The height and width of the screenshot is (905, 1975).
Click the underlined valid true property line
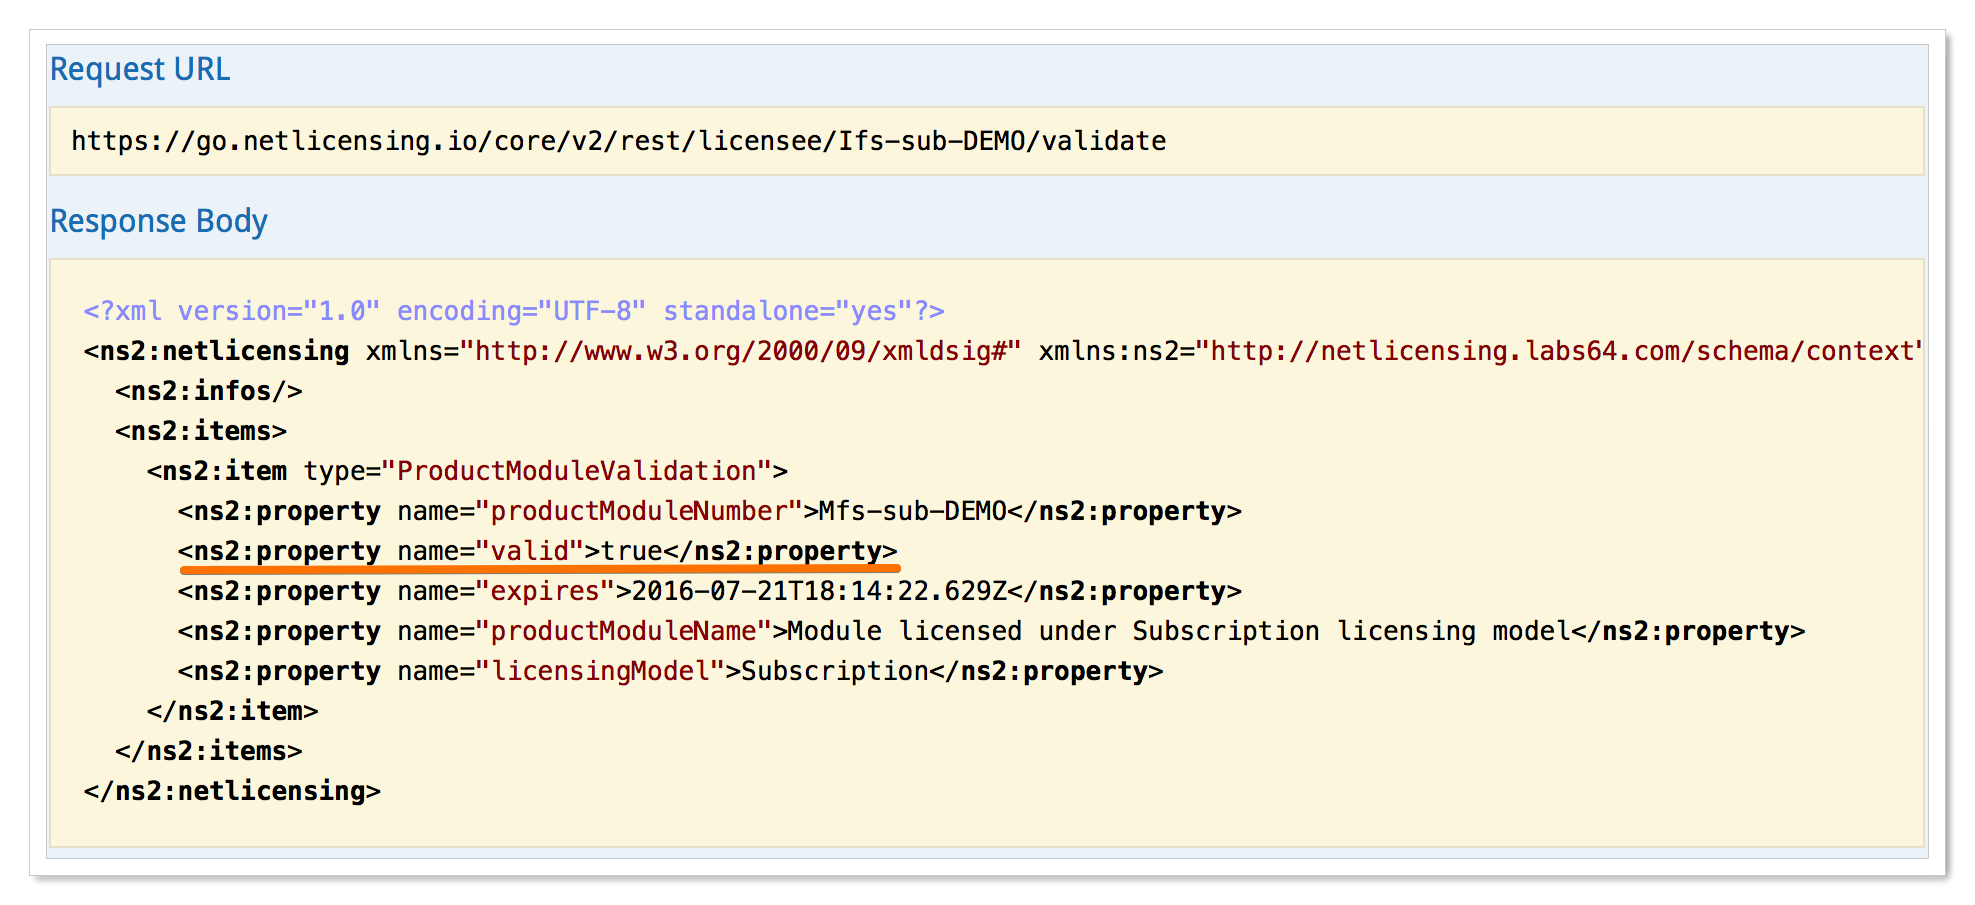538,551
